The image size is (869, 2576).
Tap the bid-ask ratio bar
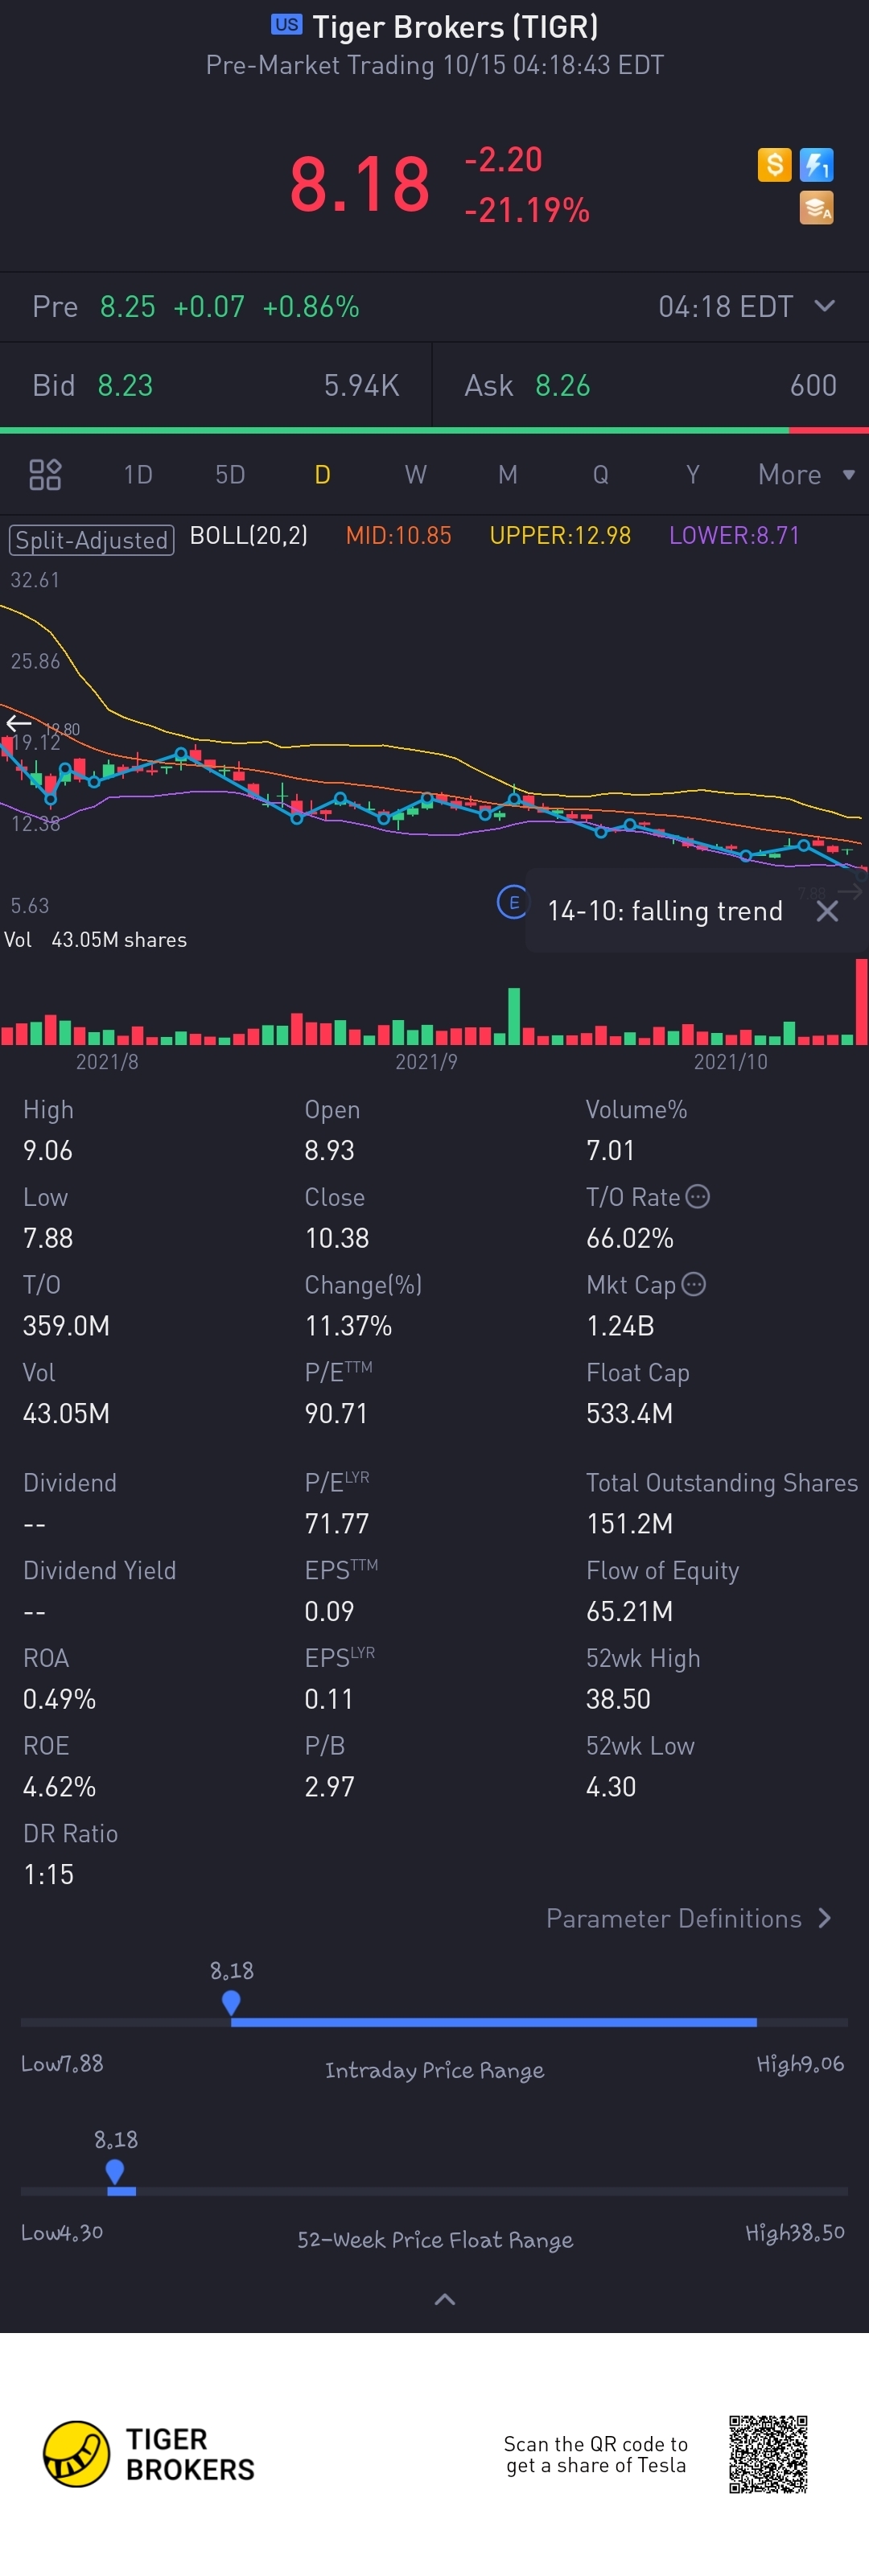[434, 430]
